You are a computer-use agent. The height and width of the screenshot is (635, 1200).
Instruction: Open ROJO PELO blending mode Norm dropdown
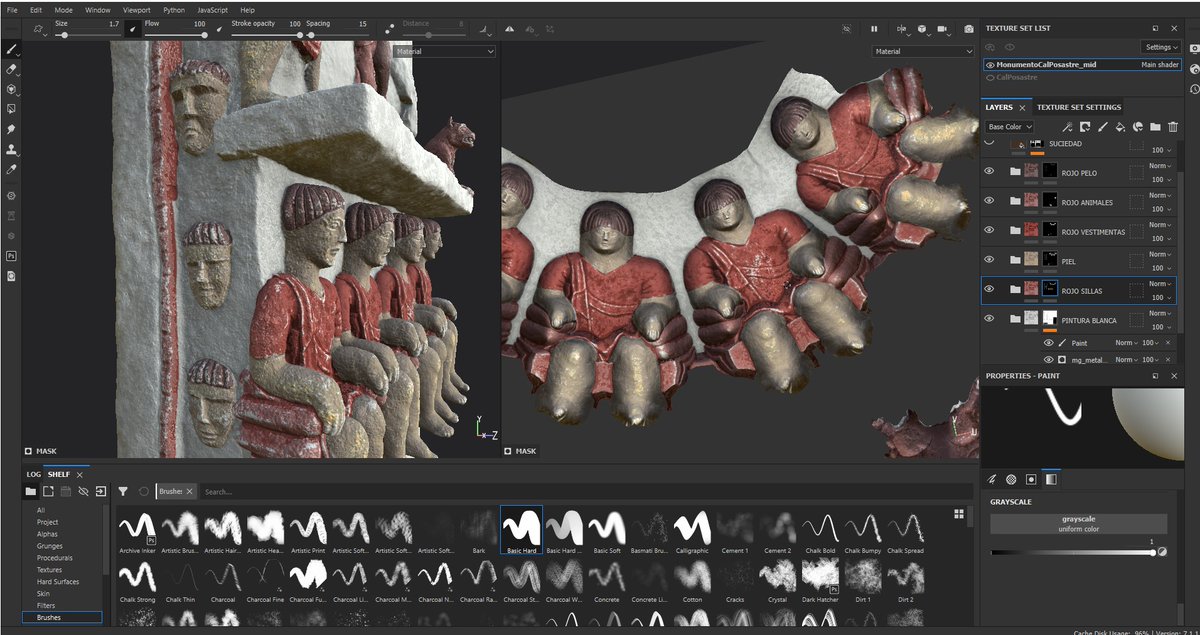click(x=1159, y=165)
